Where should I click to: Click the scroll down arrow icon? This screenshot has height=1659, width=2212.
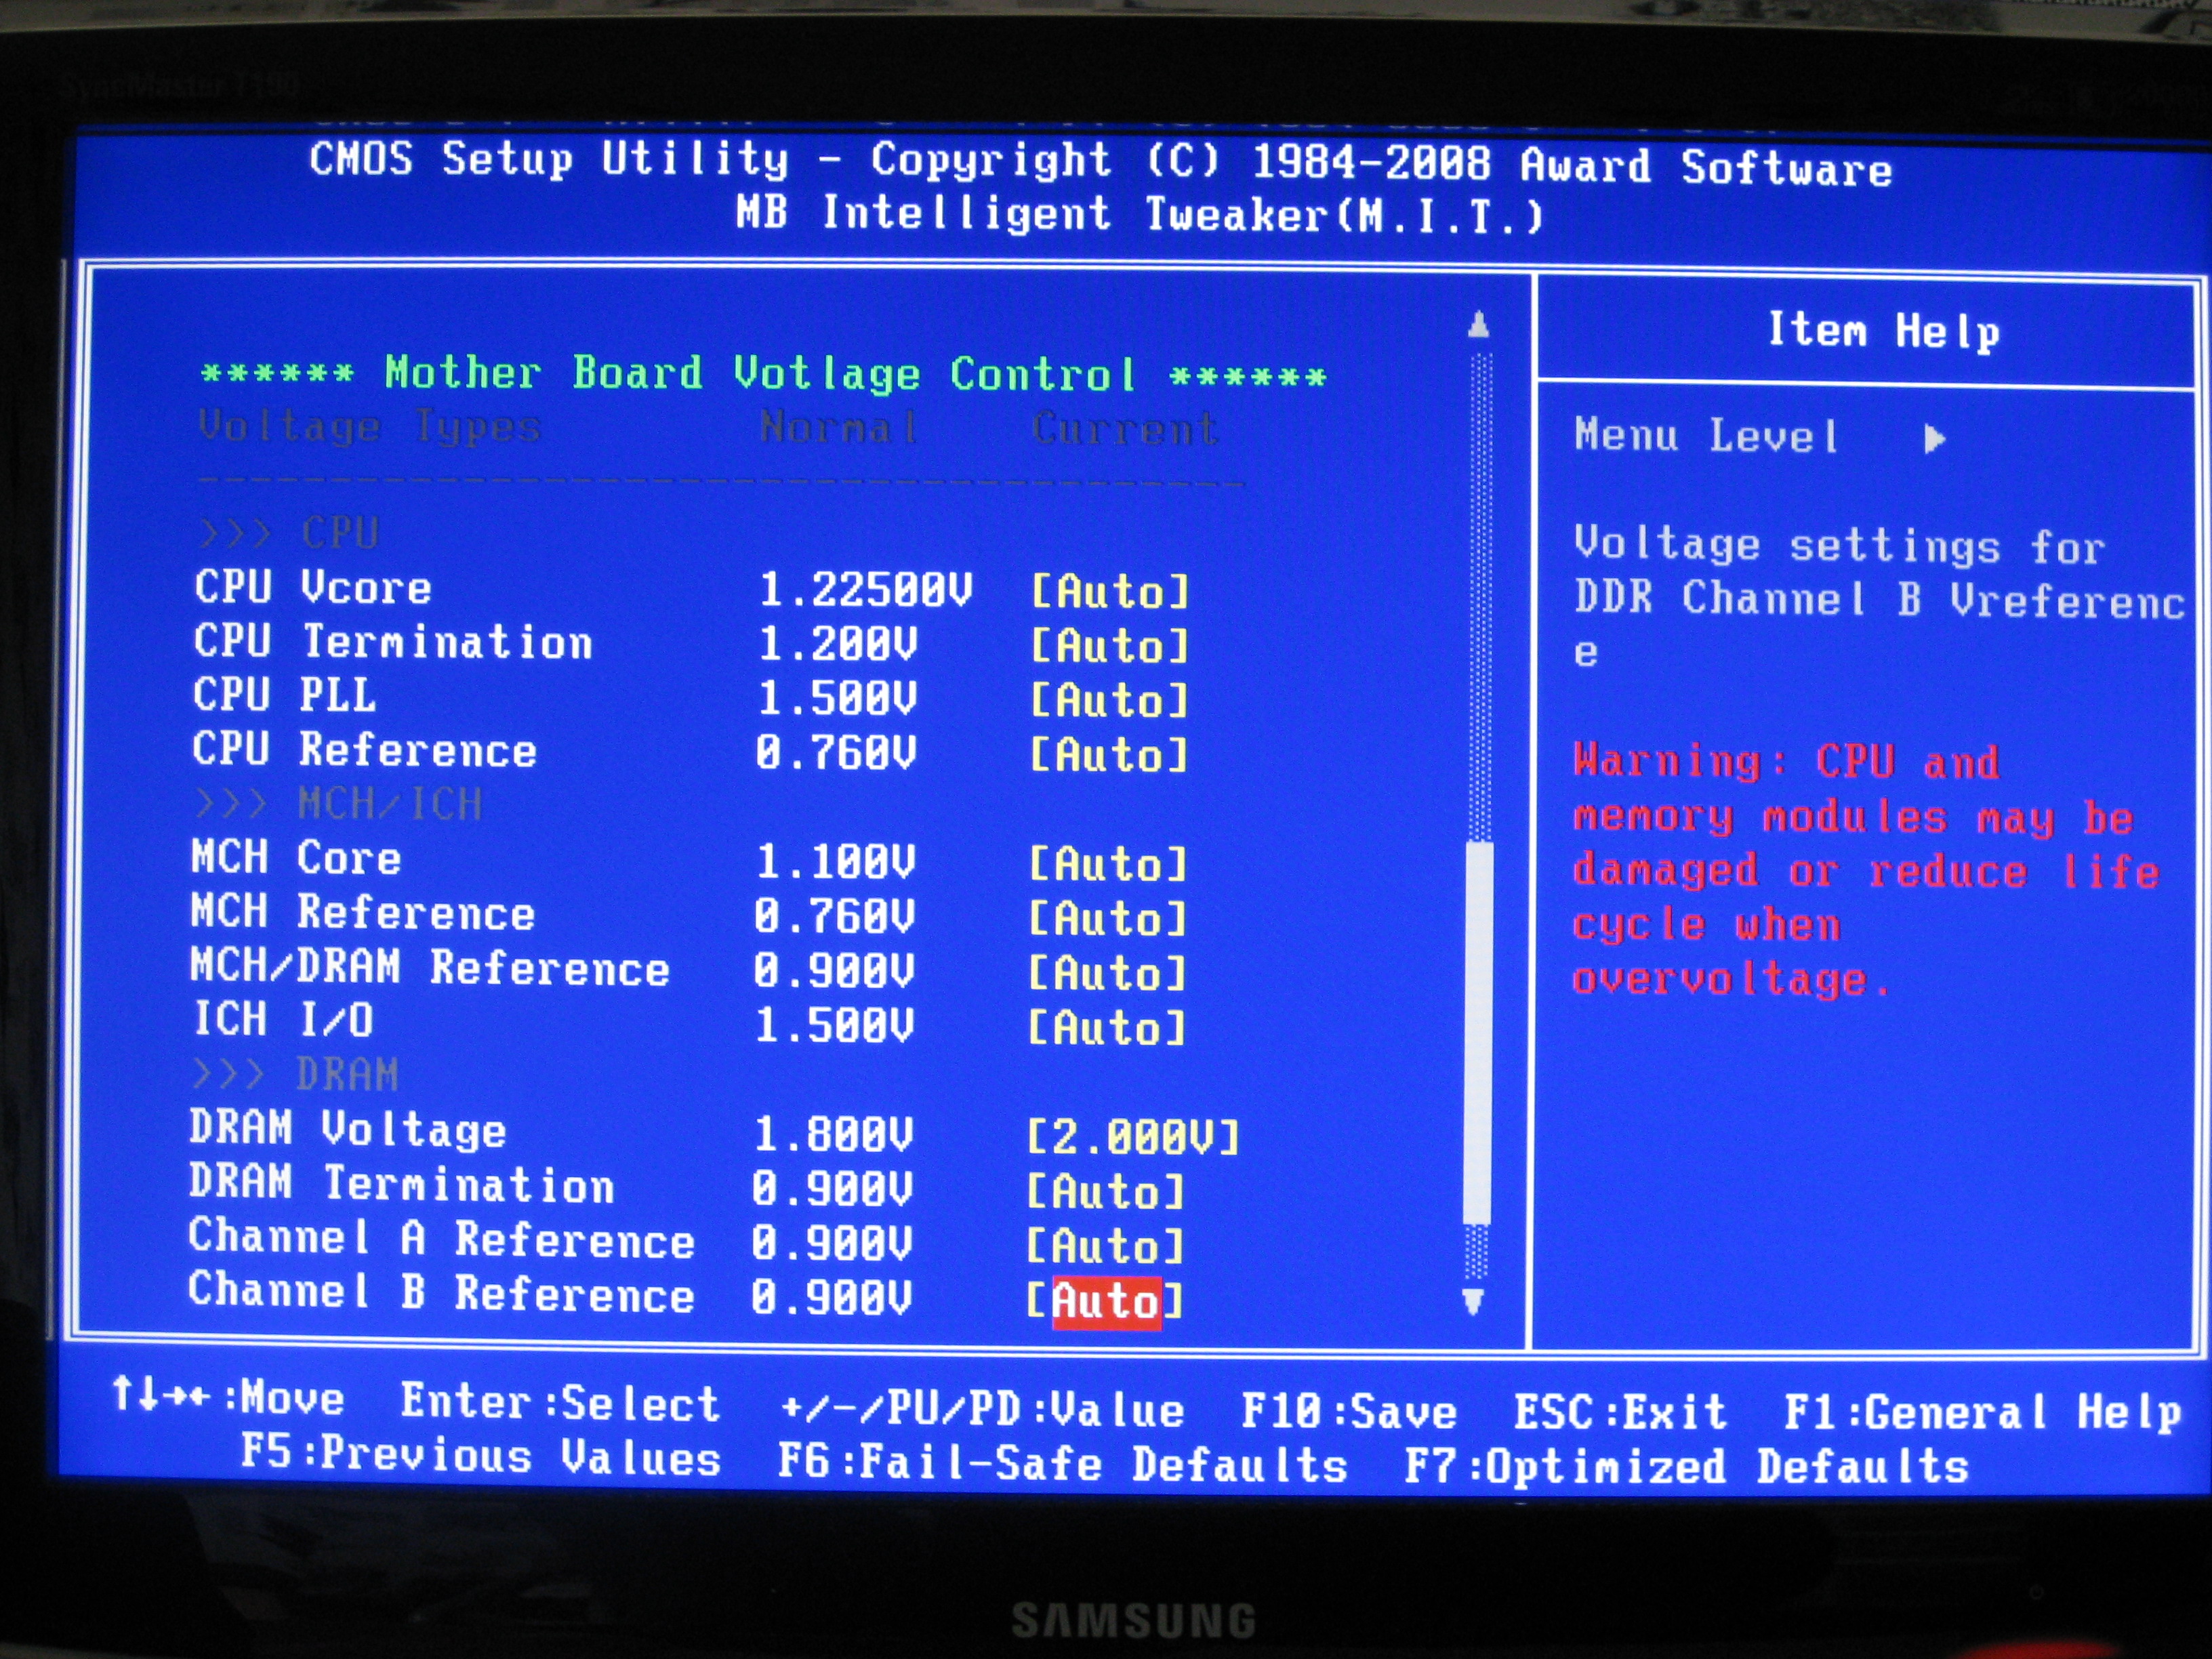[x=1473, y=1301]
